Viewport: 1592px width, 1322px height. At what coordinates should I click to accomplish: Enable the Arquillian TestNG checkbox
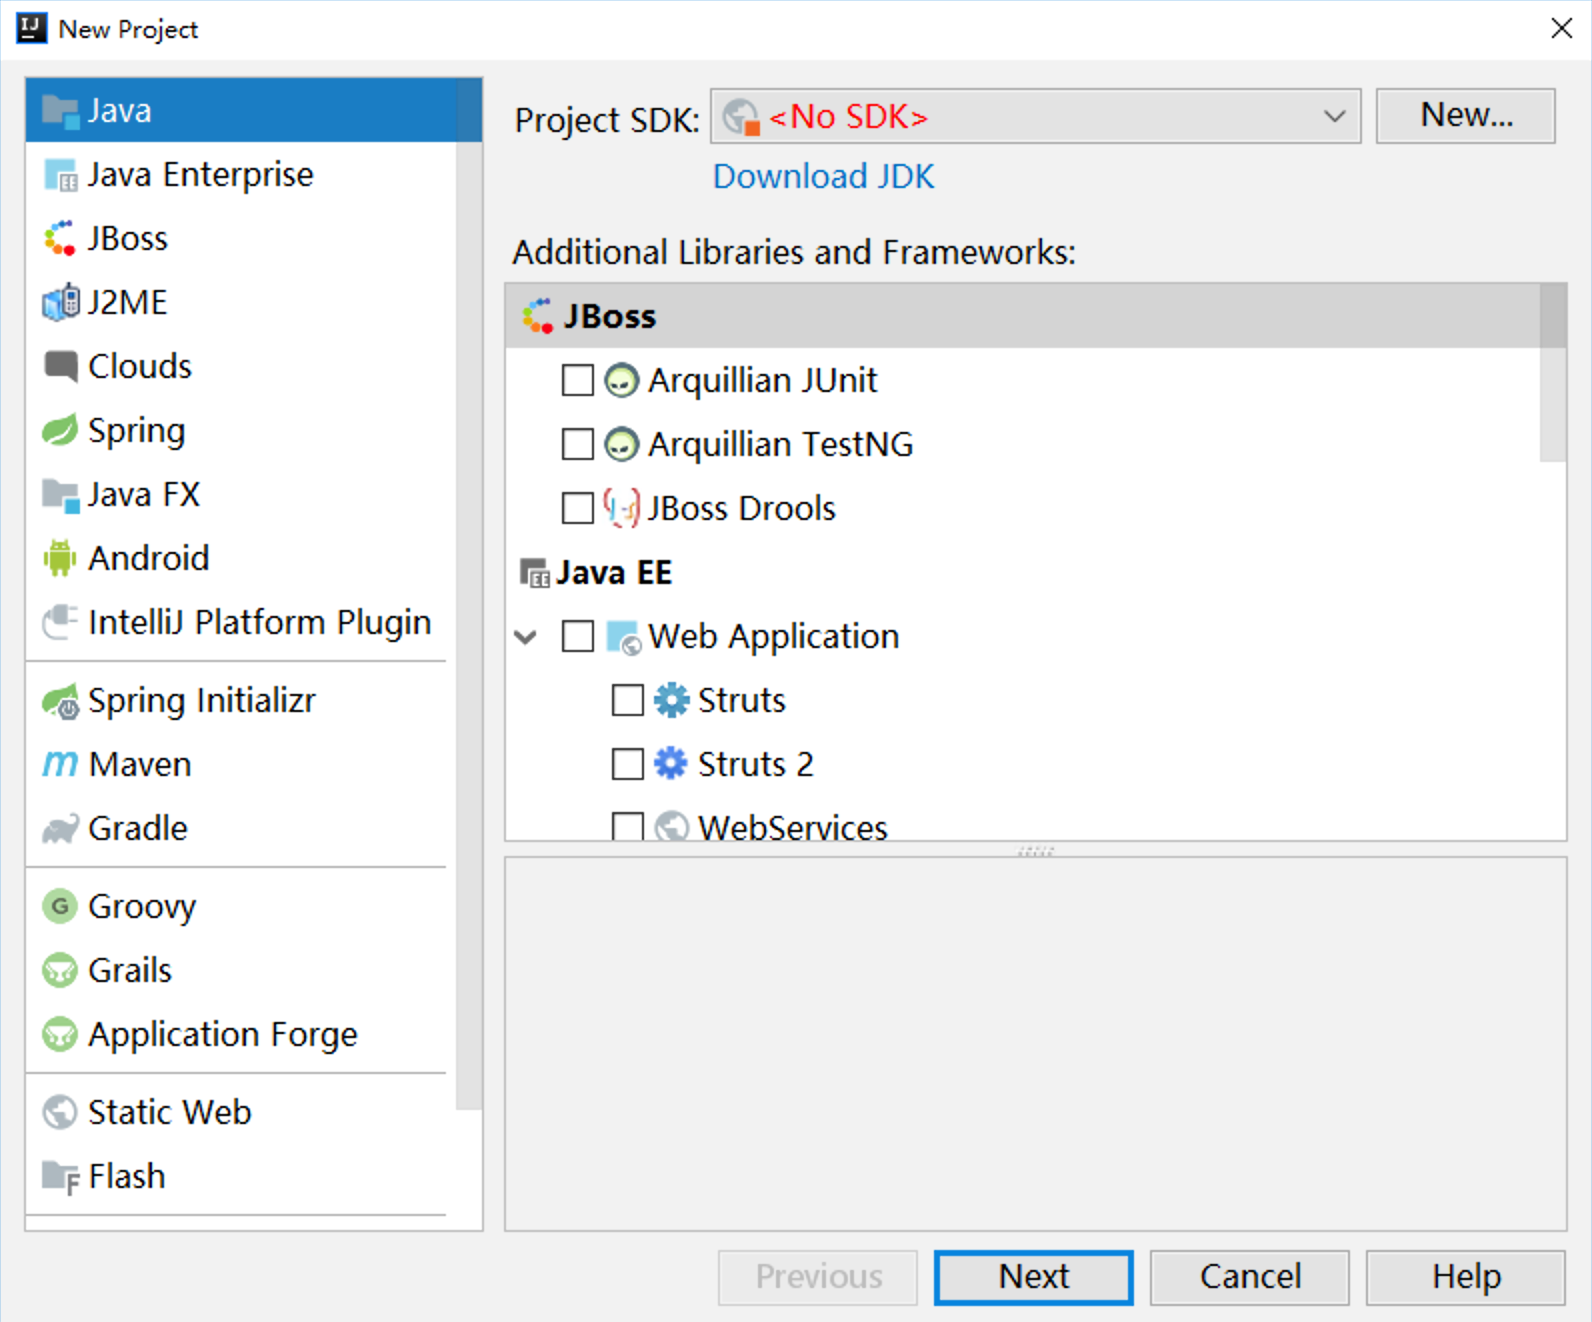click(x=578, y=444)
